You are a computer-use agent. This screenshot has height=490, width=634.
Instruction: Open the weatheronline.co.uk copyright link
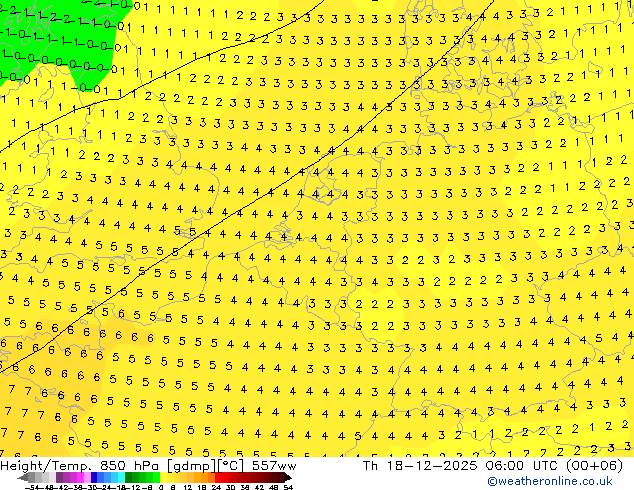click(550, 481)
